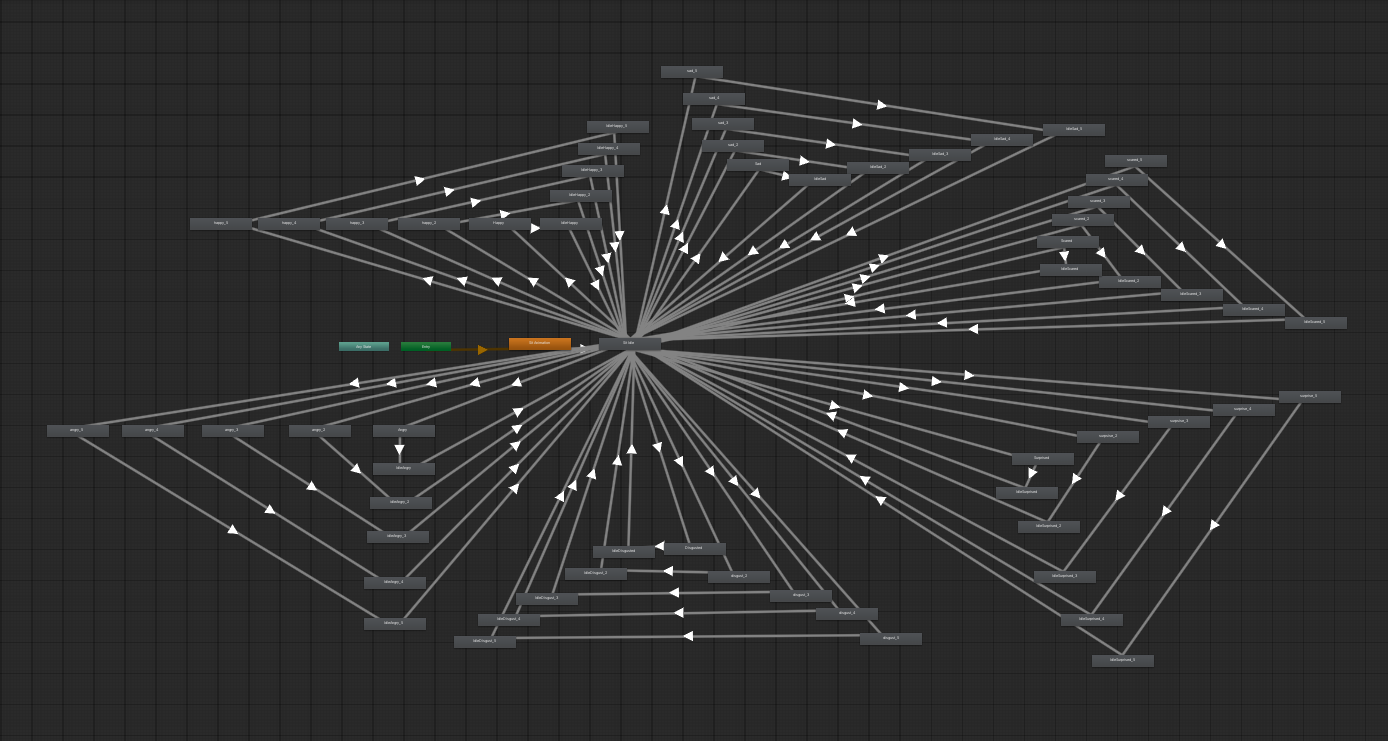The height and width of the screenshot is (741, 1388).
Task: Select the scared_5 state node
Action: click(x=1136, y=161)
